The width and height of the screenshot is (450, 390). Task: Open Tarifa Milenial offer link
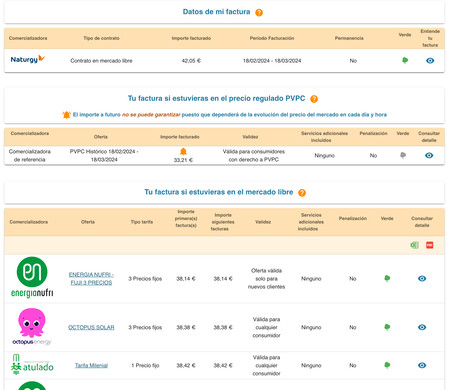[x=91, y=366]
